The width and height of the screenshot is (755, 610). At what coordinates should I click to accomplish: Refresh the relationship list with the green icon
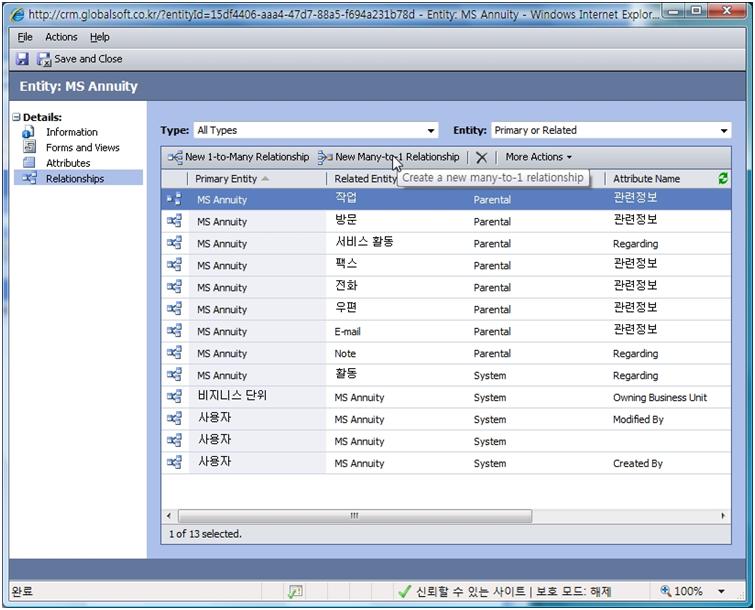[723, 178]
